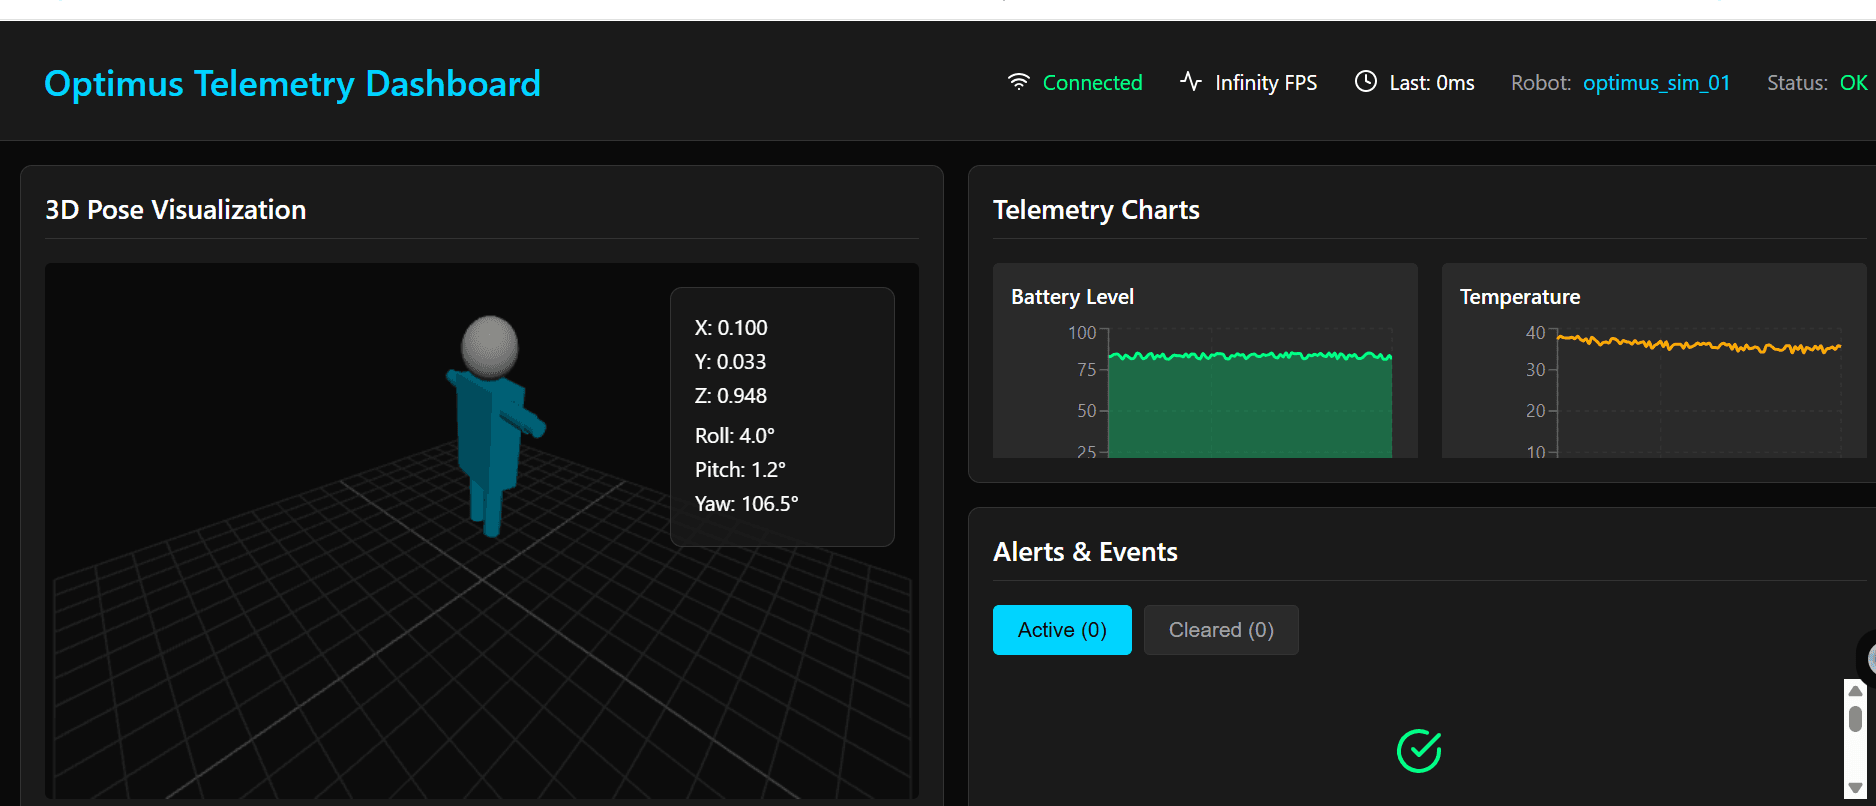Switch to the Active (0) alerts tab
The height and width of the screenshot is (806, 1876).
coord(1062,630)
